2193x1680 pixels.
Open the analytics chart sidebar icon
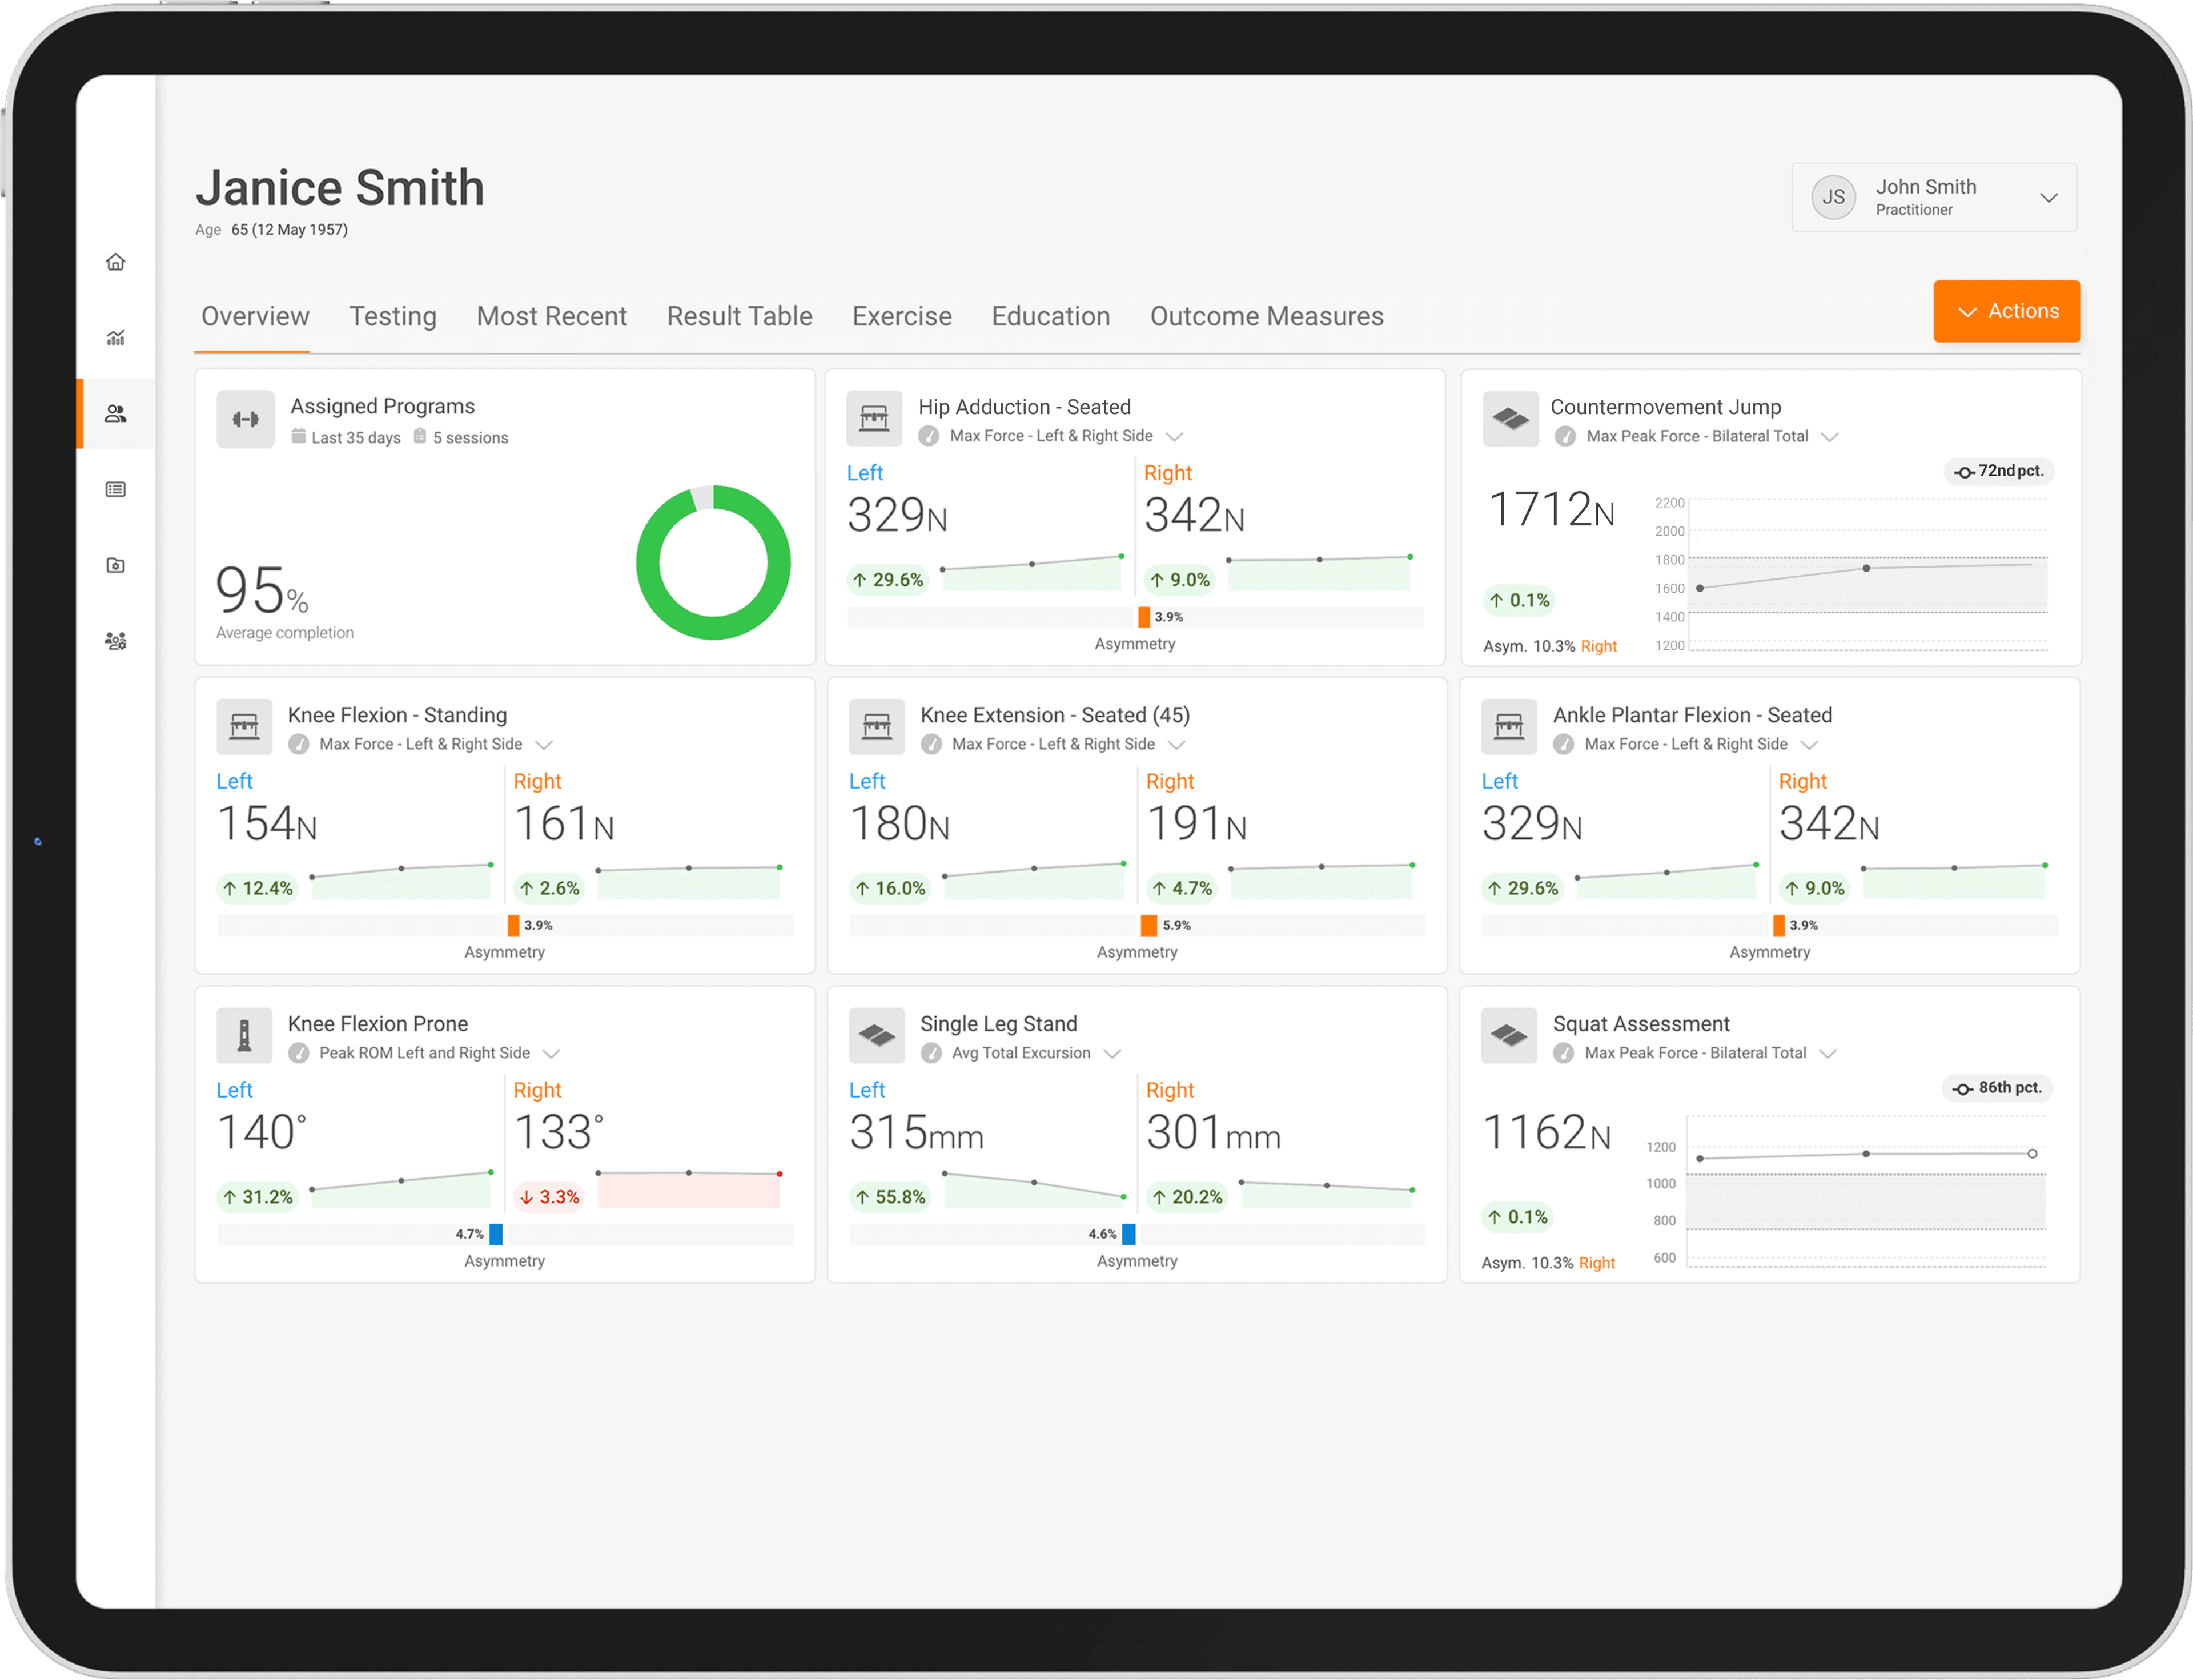tap(116, 338)
